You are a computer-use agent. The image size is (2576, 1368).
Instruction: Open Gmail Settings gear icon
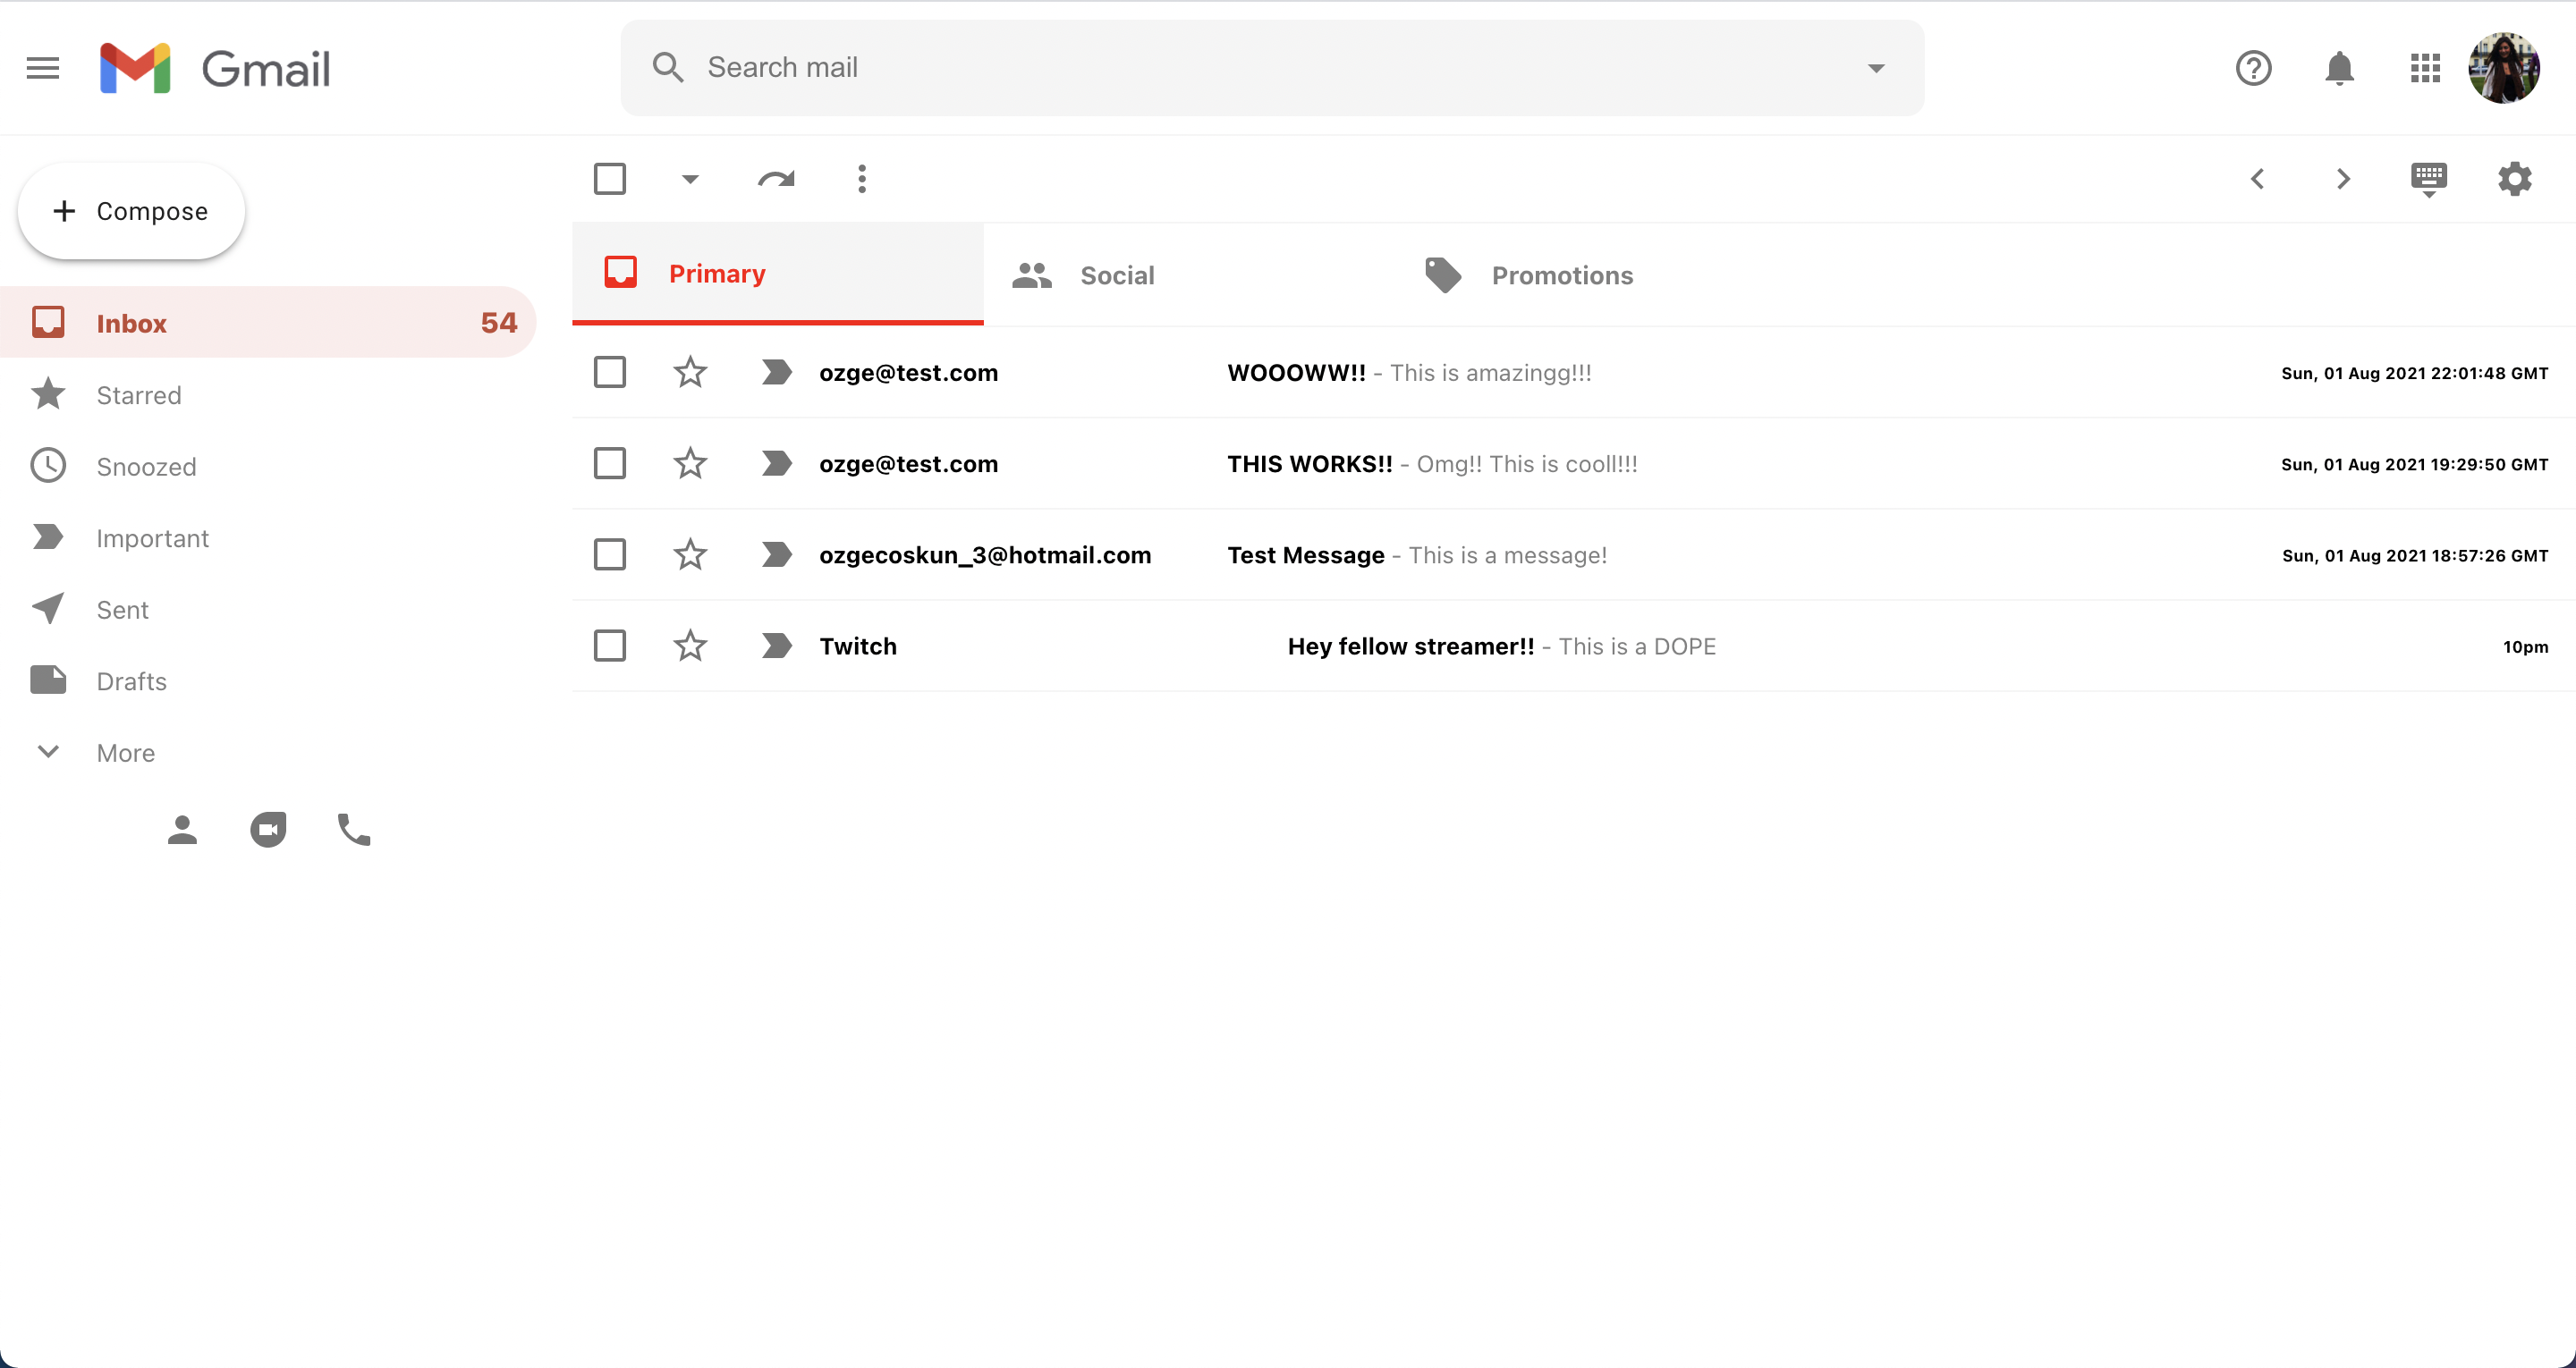coord(2514,179)
